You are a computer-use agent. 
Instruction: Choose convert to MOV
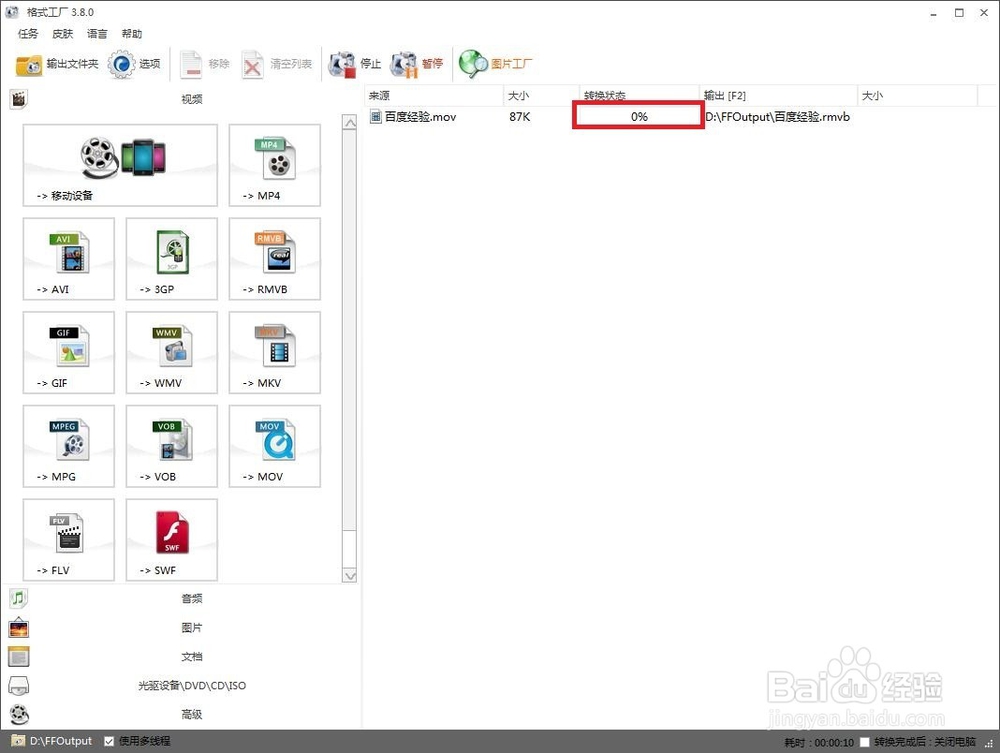pos(275,446)
